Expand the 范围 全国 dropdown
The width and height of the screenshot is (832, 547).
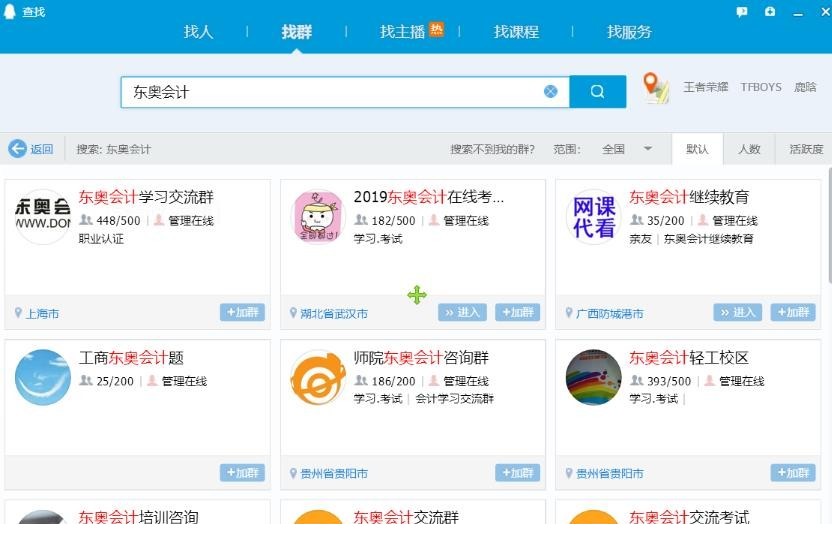coord(627,149)
